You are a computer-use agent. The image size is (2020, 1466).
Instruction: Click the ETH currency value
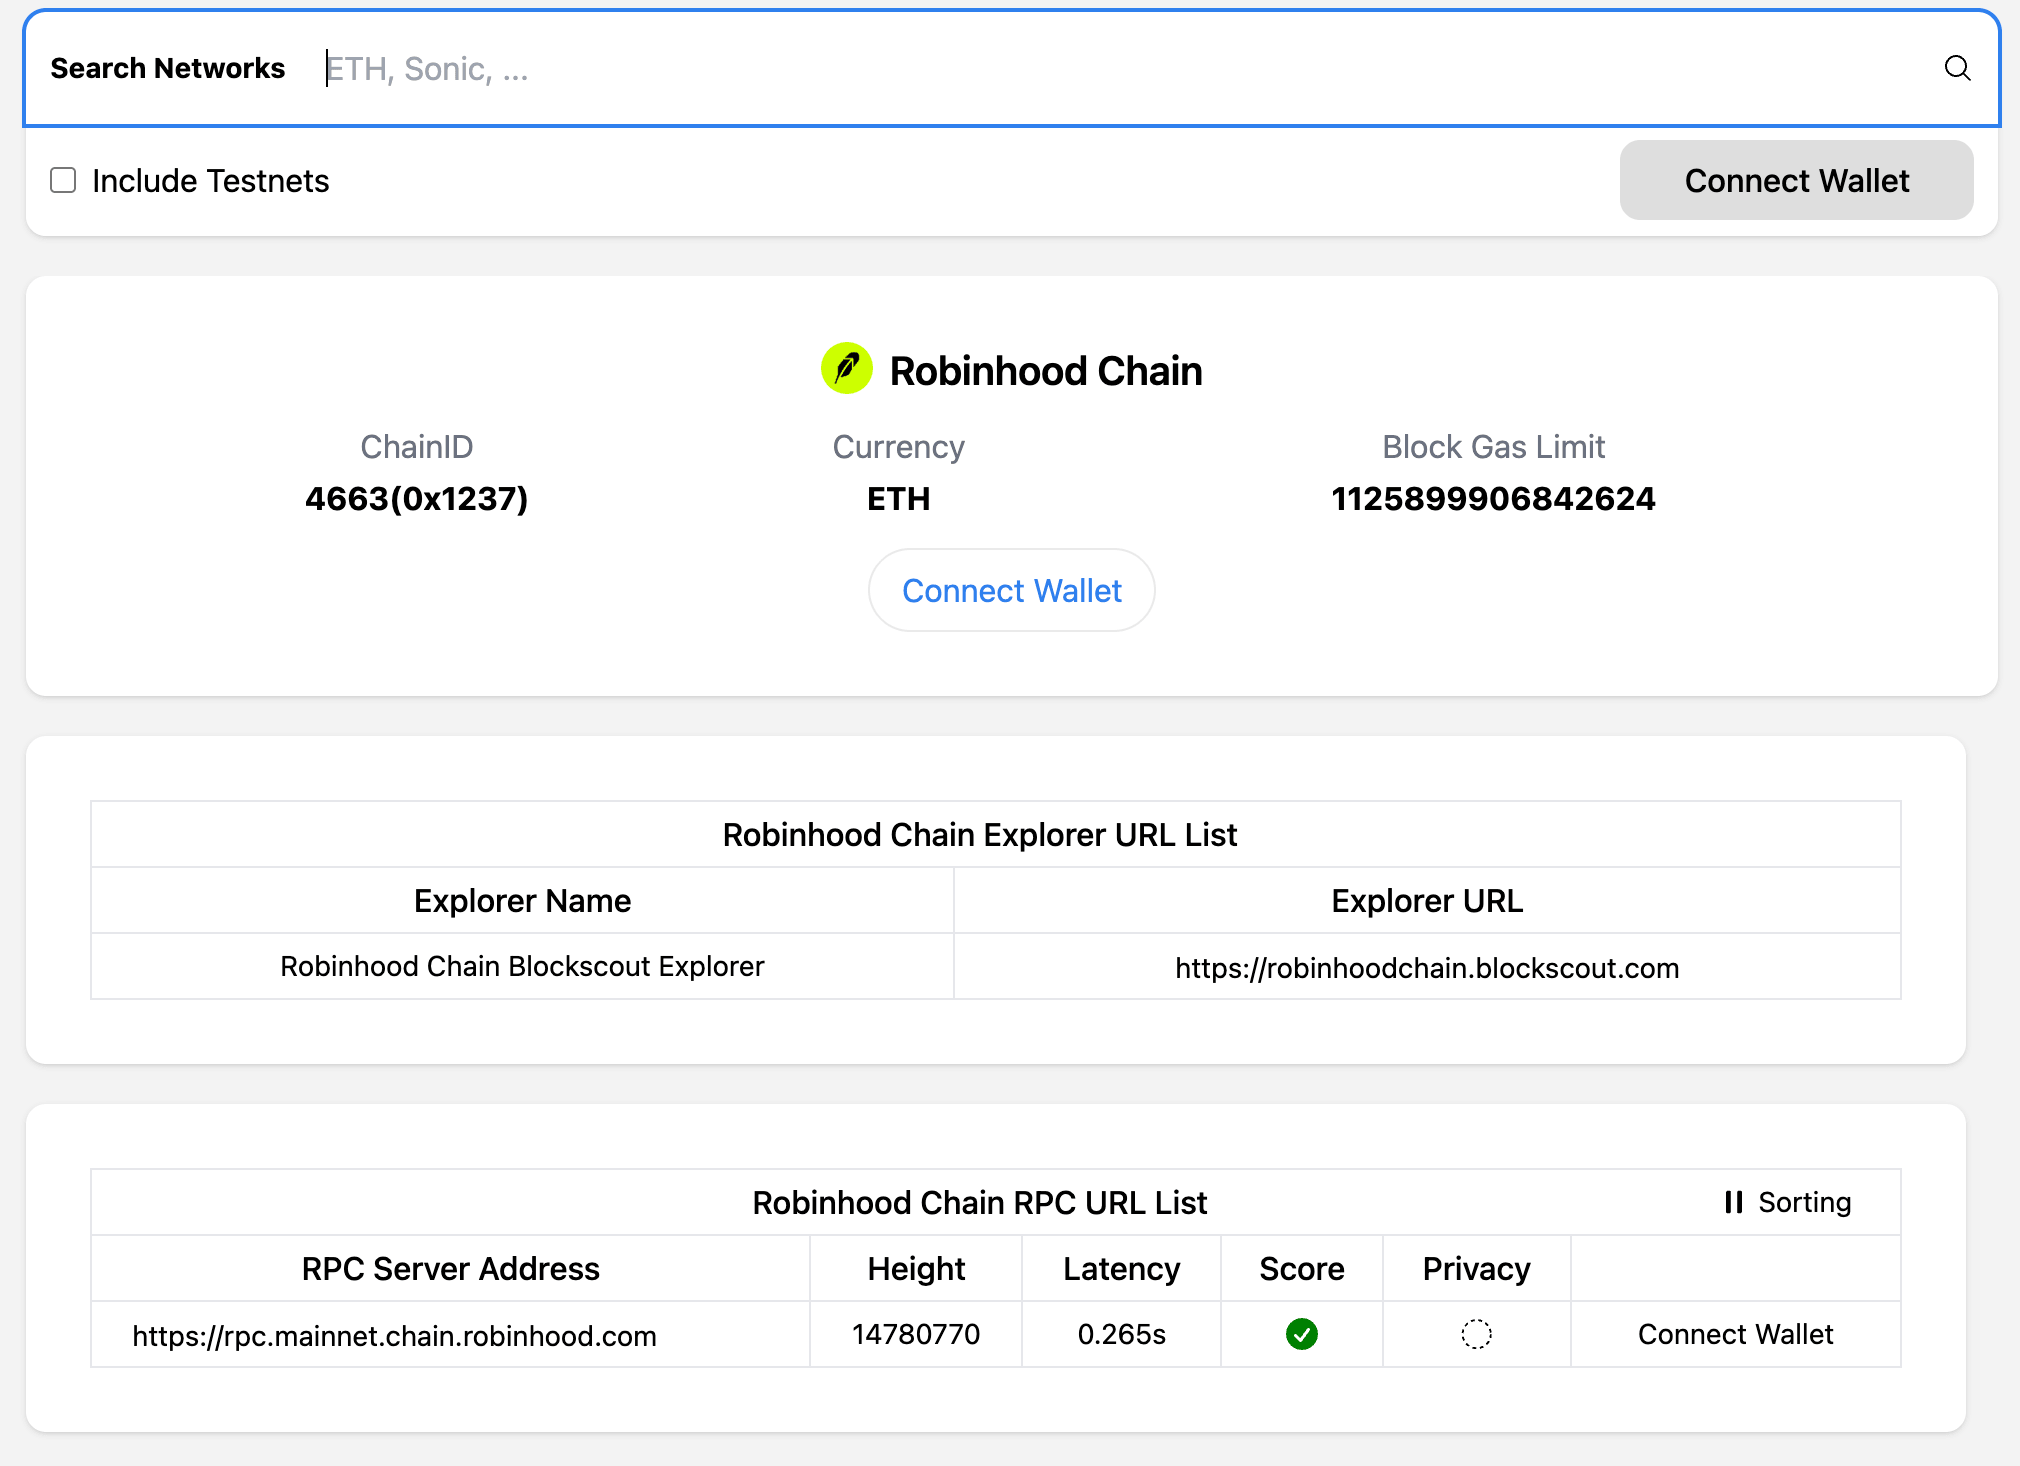click(x=898, y=498)
